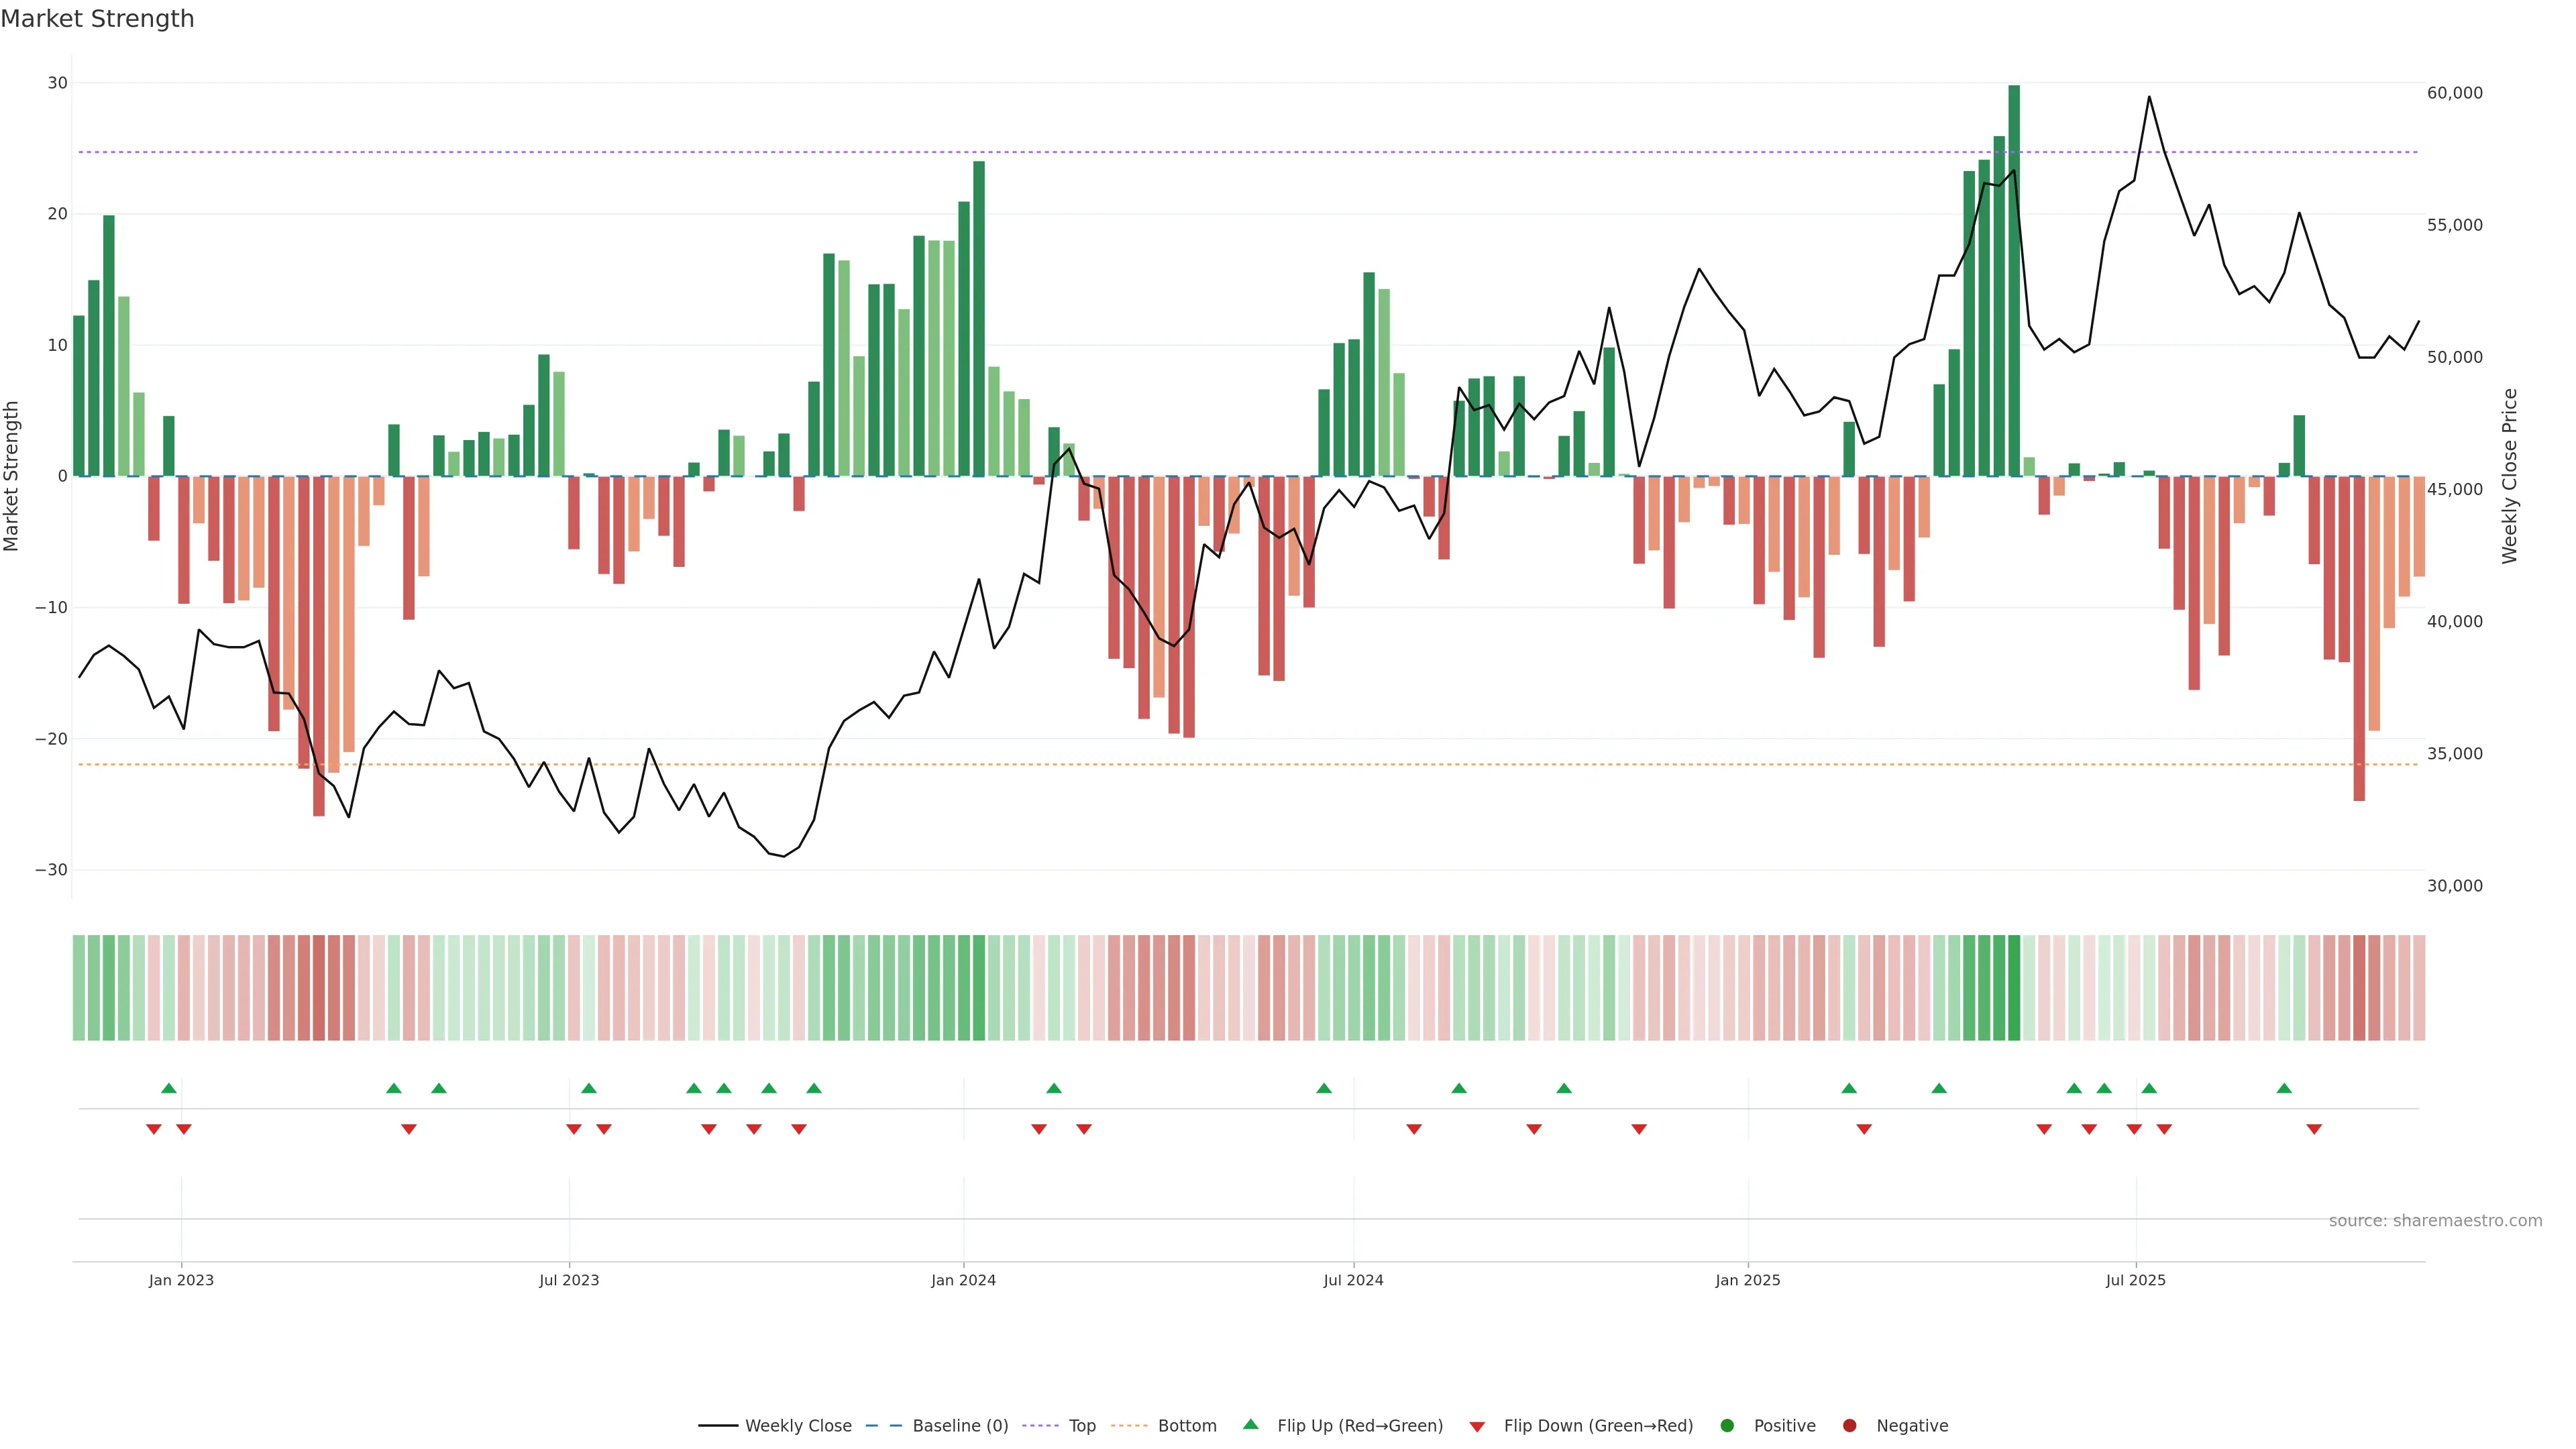The width and height of the screenshot is (2576, 1449).
Task: Click the Market Strength y-axis title
Action: point(12,476)
